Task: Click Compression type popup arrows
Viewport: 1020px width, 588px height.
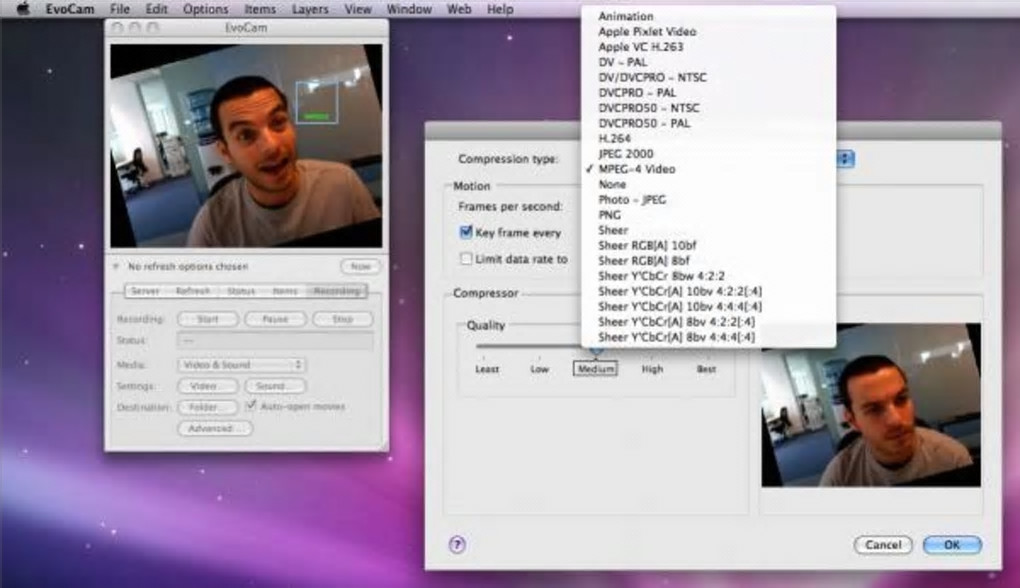Action: coord(845,159)
